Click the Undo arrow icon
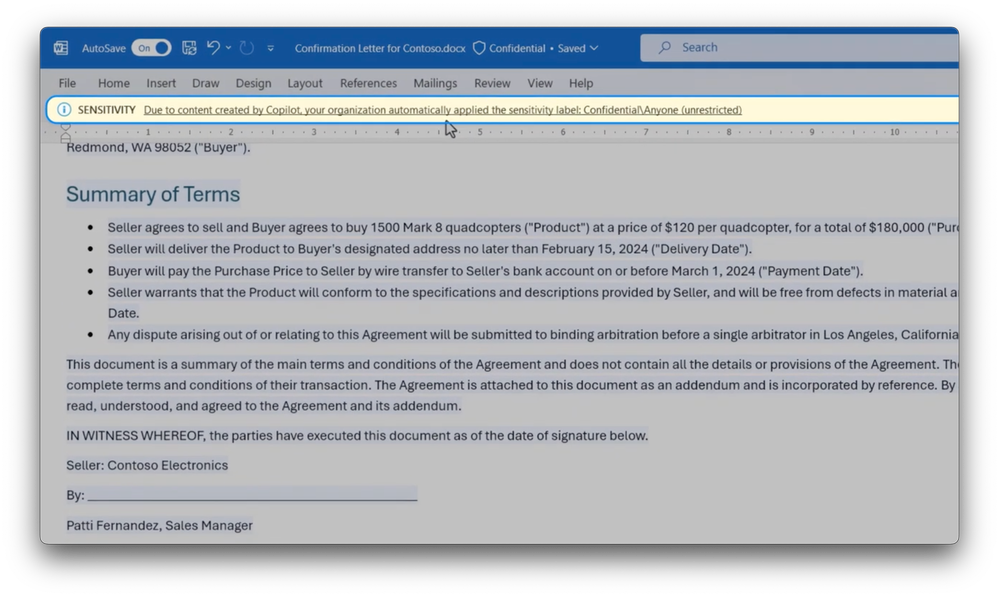Image resolution: width=999 pixels, height=597 pixels. tap(213, 48)
